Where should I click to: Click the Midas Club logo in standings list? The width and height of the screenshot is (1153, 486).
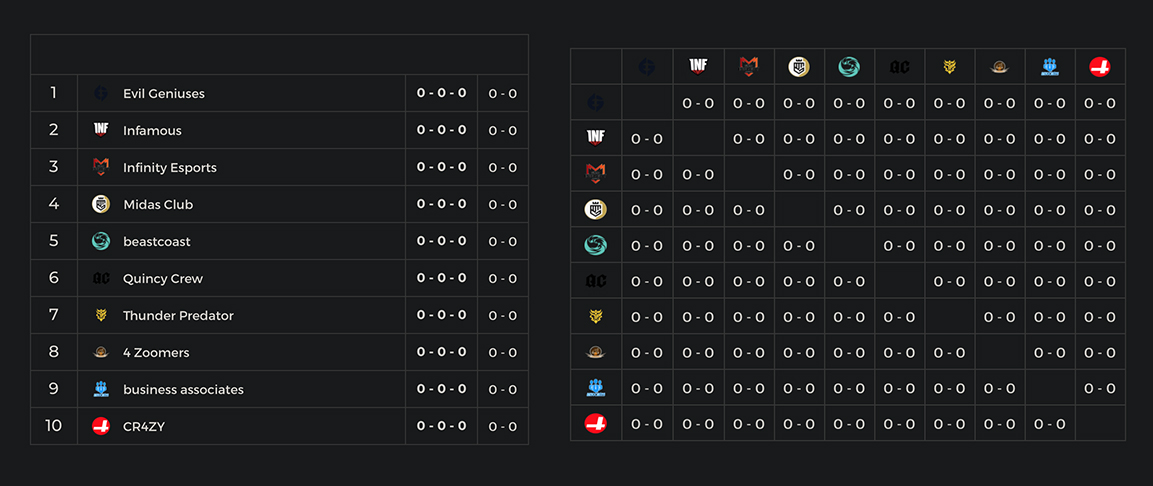(x=101, y=204)
